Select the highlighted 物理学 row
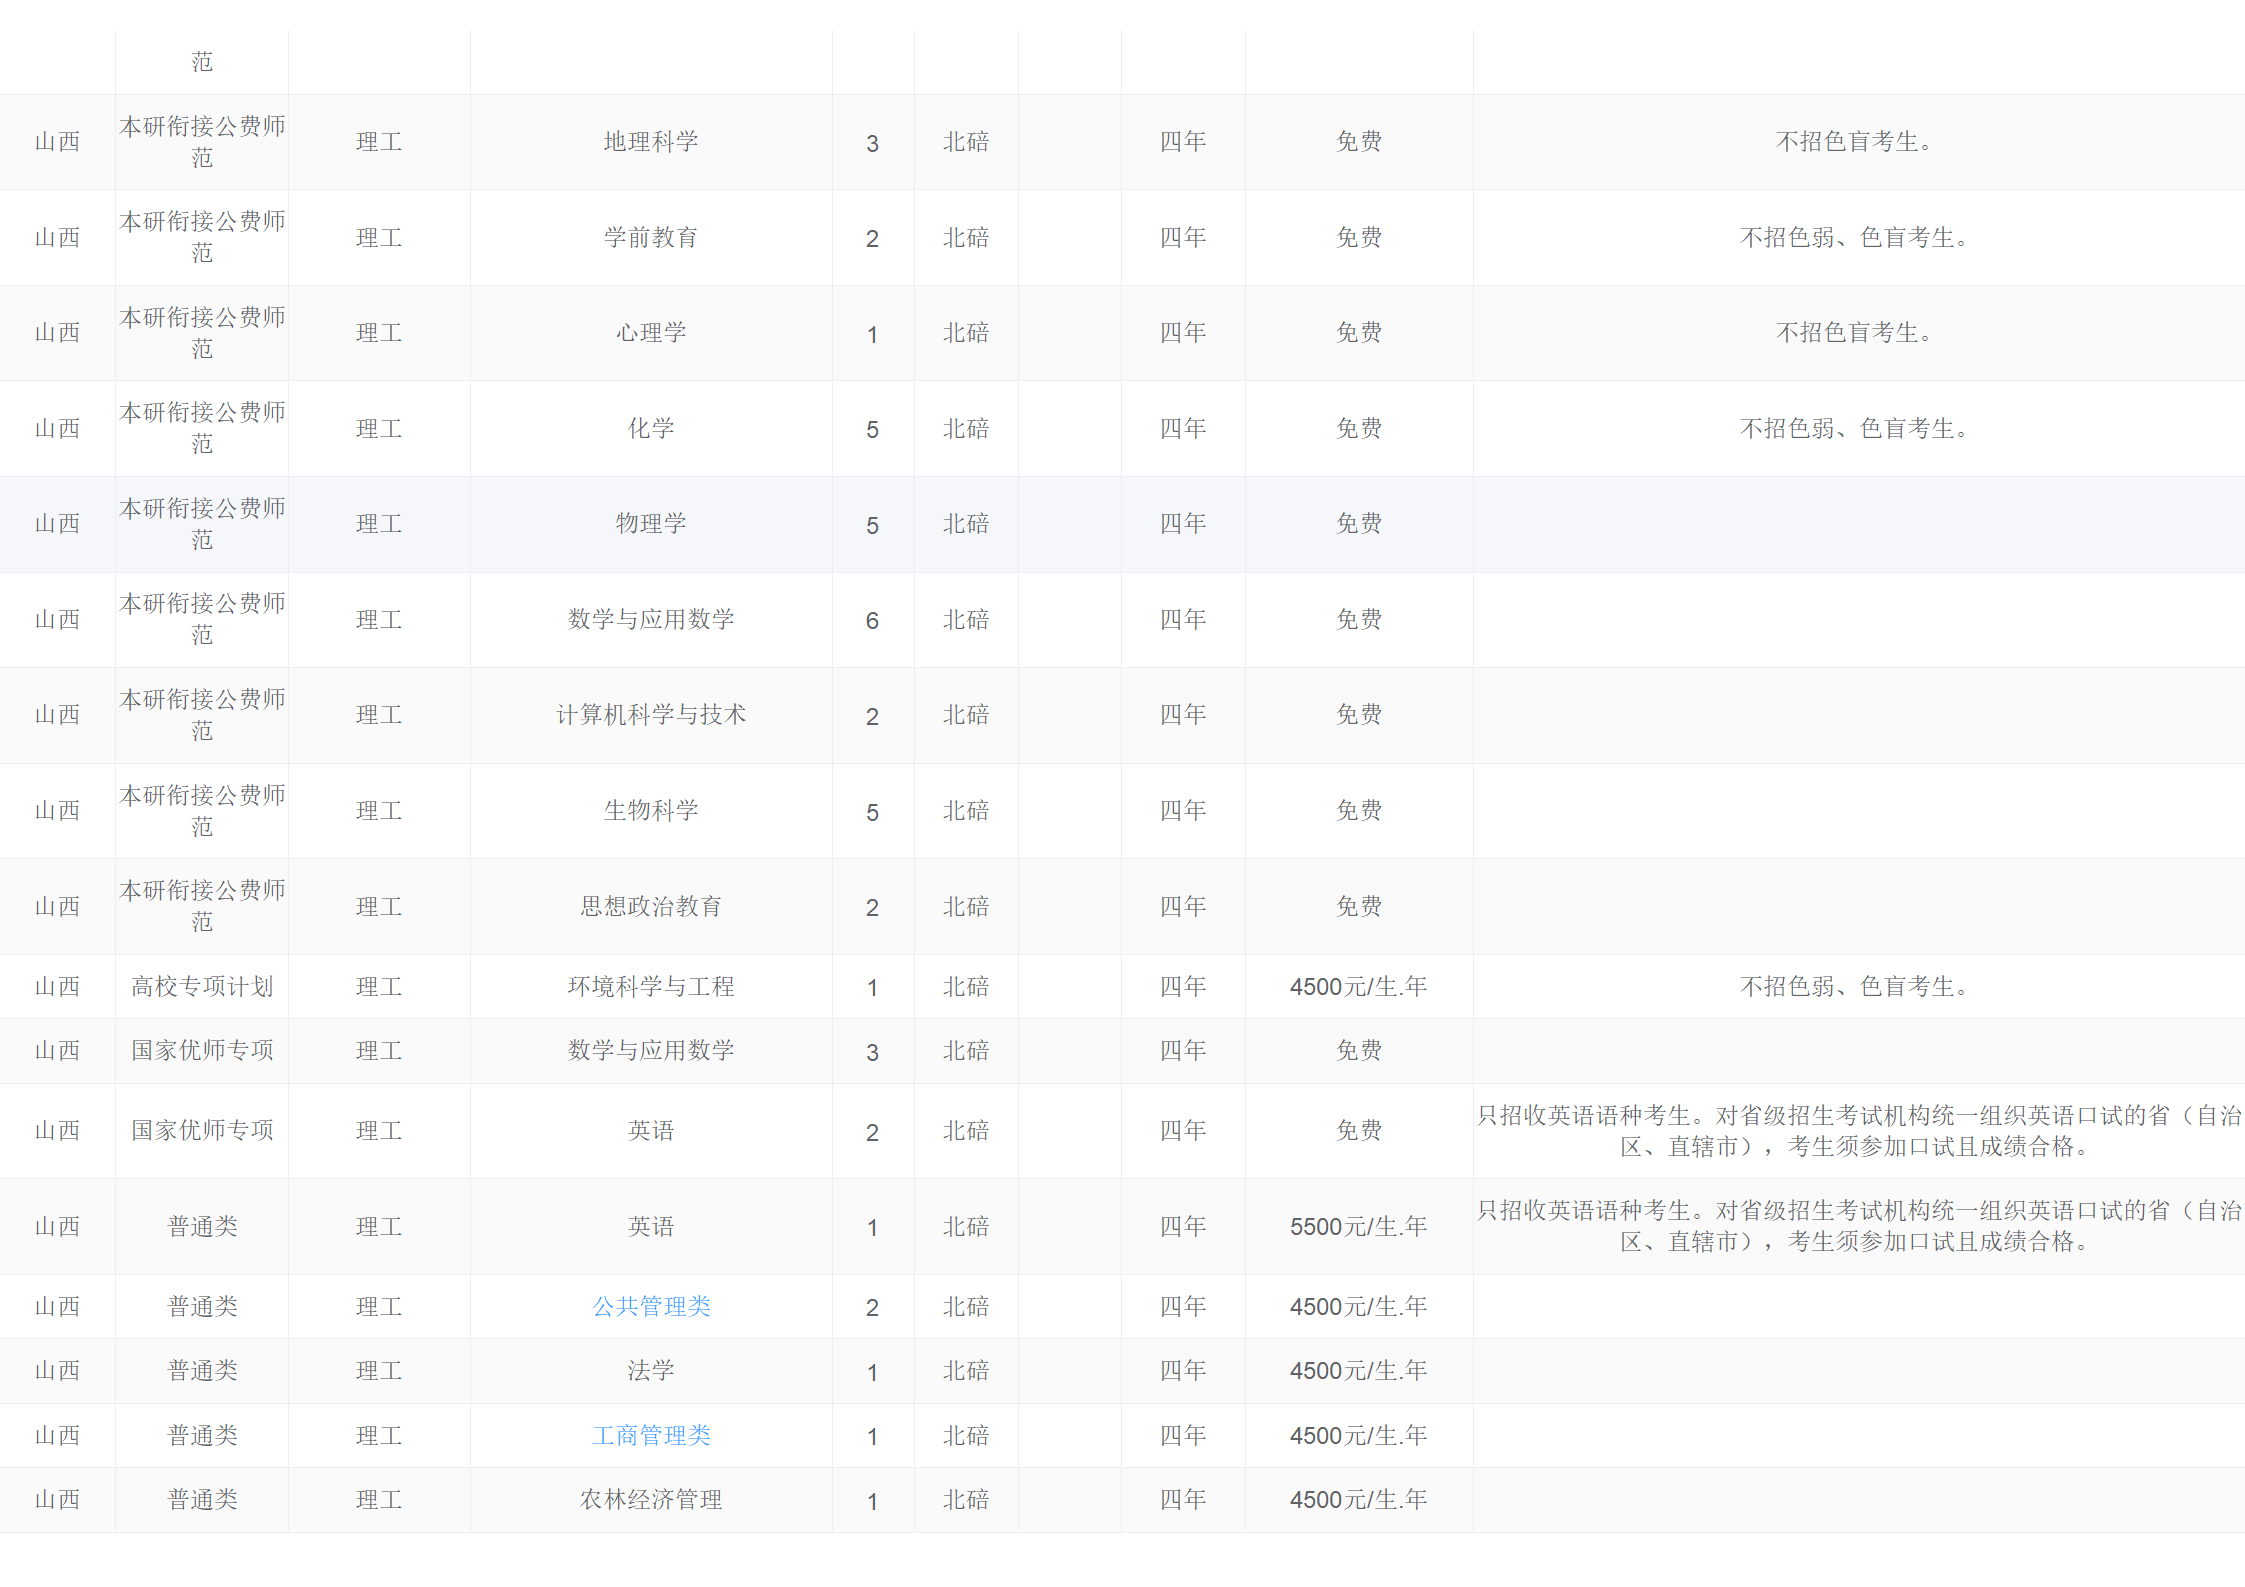 pos(651,524)
